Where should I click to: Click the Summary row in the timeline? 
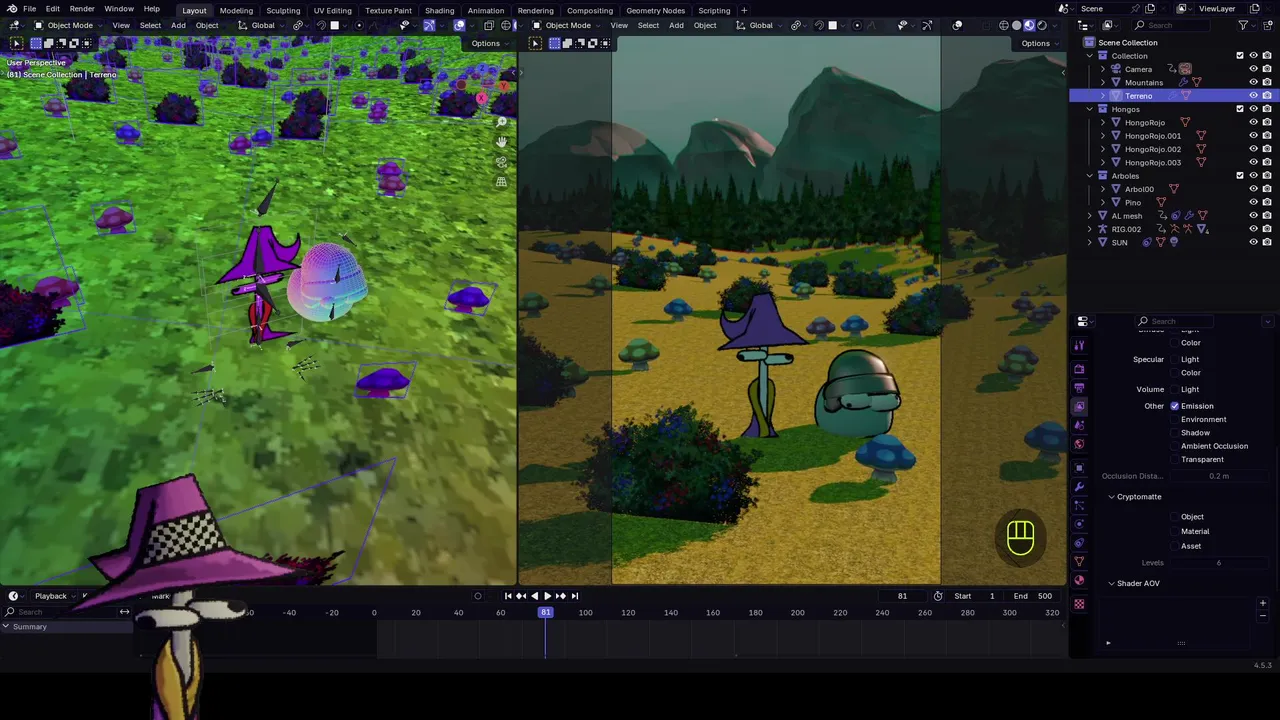[x=67, y=627]
